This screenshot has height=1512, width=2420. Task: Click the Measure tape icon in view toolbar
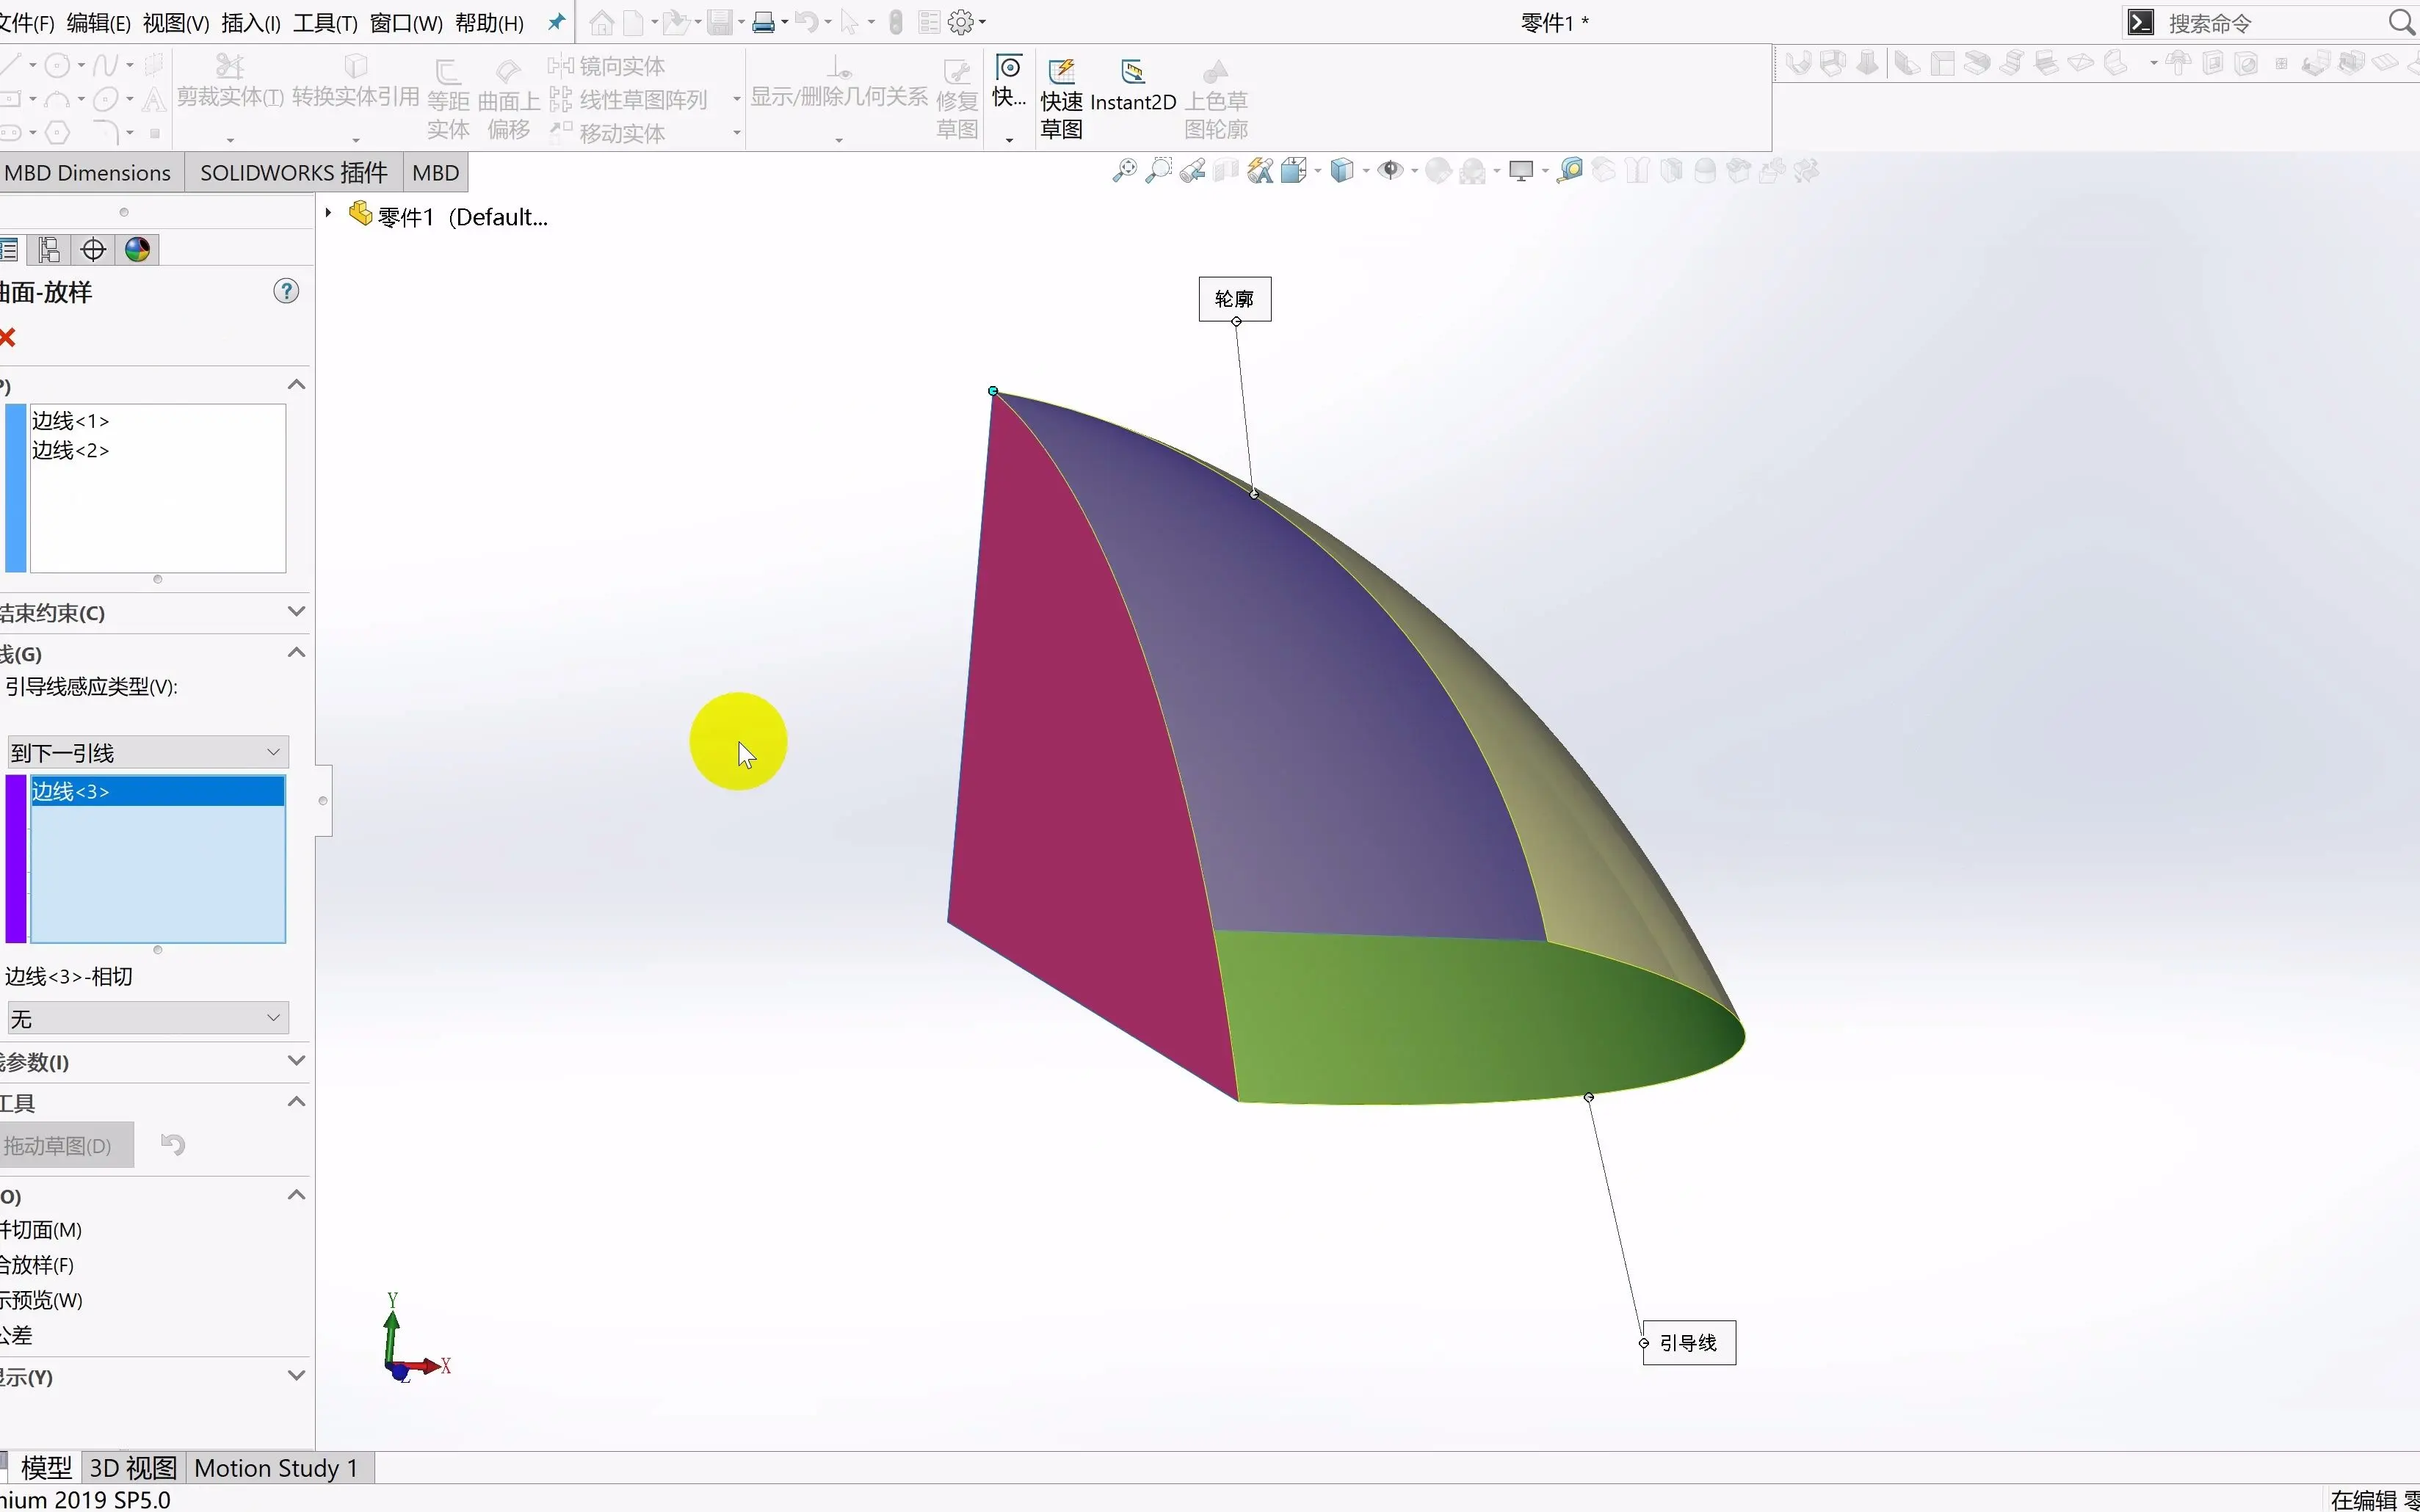coord(1570,171)
